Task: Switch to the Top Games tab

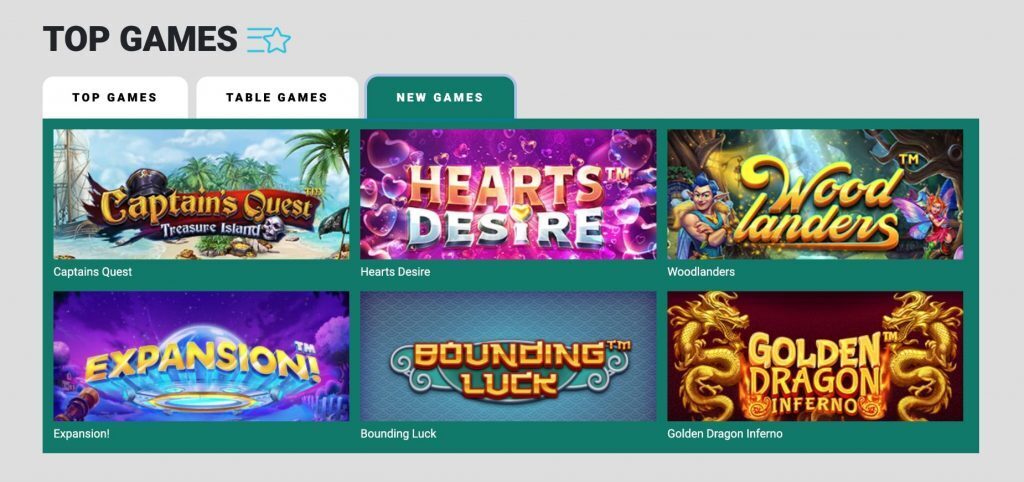Action: tap(115, 97)
